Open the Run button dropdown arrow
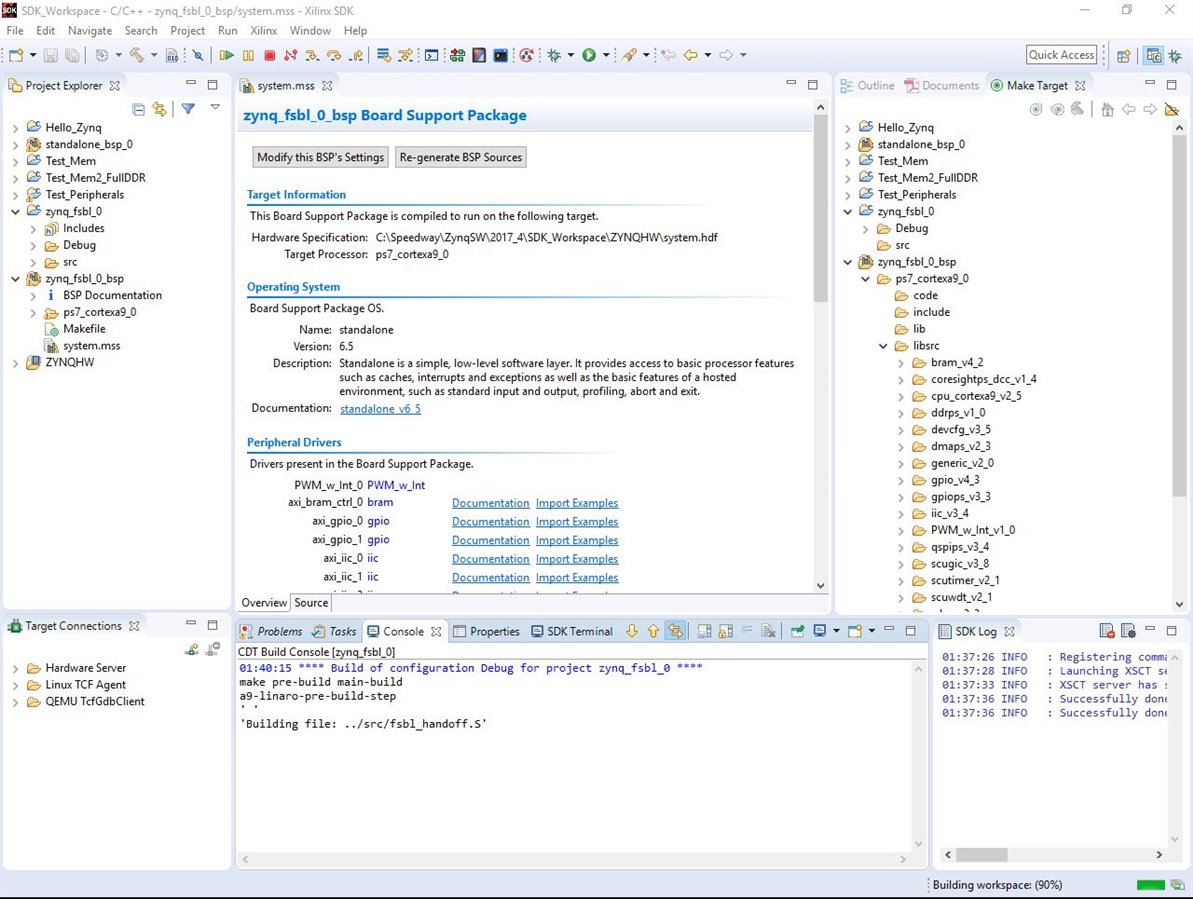Viewport: 1193px width, 899px height. point(606,56)
